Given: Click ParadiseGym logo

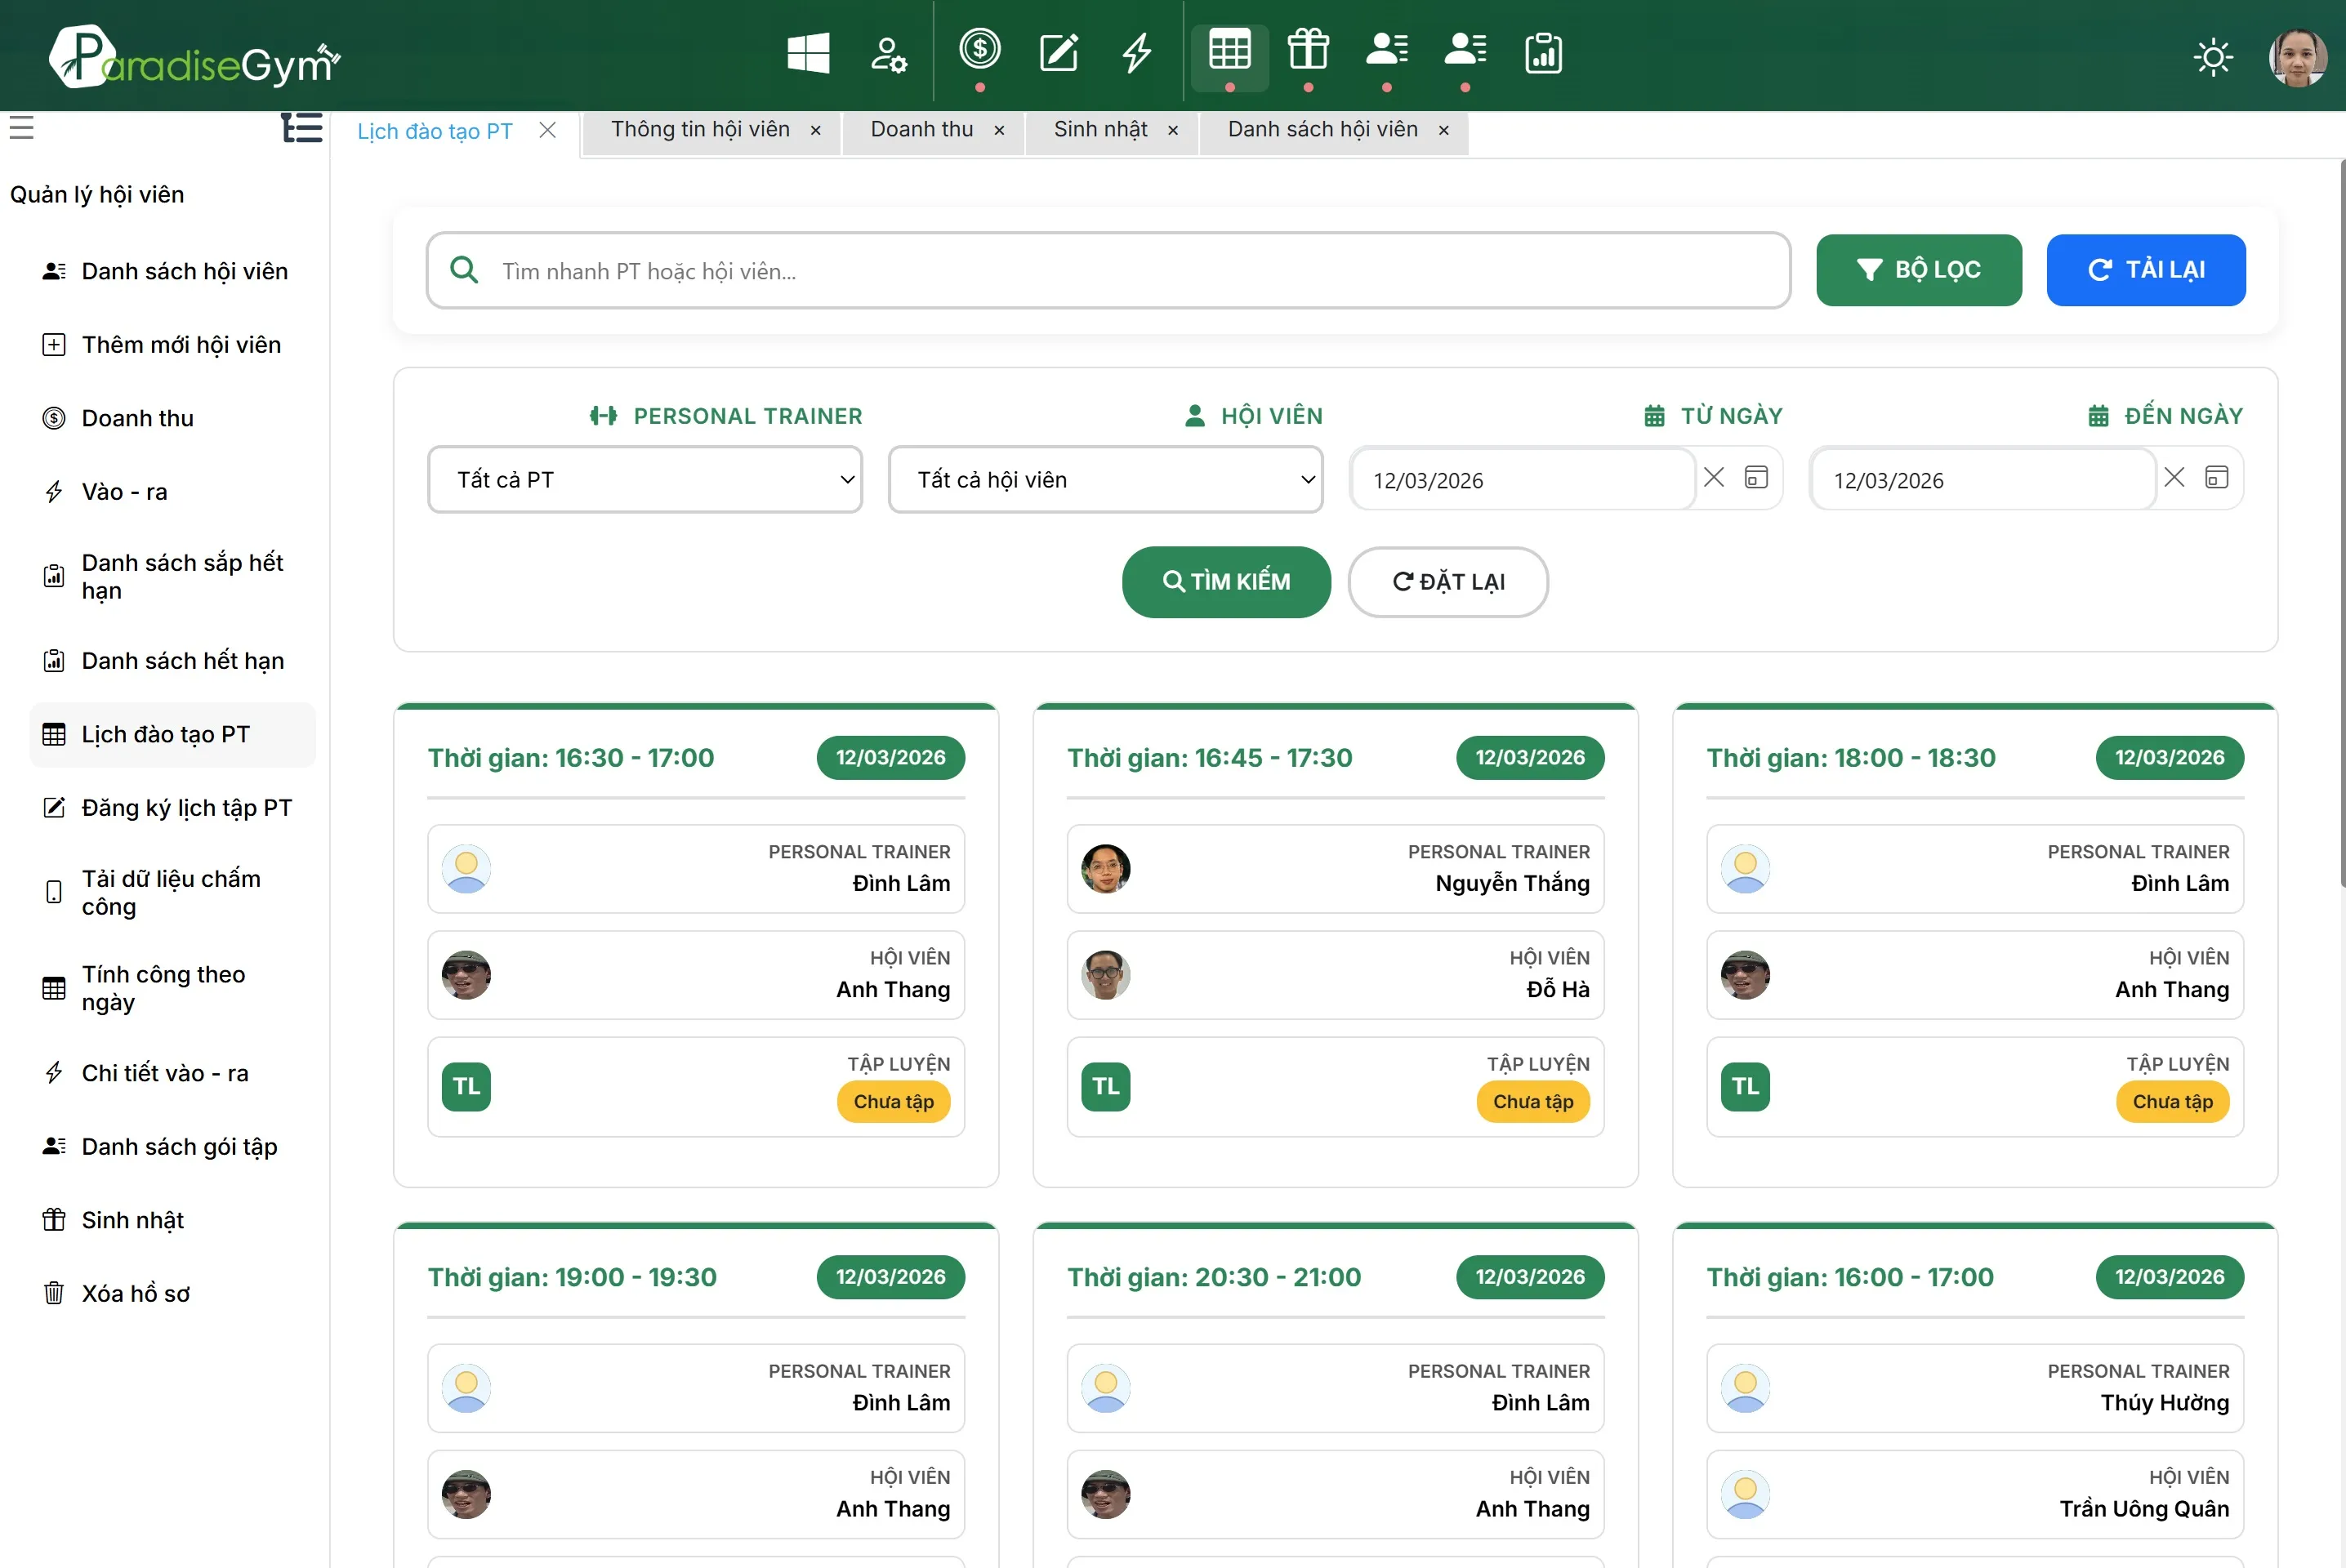Looking at the screenshot, I should click(195, 57).
